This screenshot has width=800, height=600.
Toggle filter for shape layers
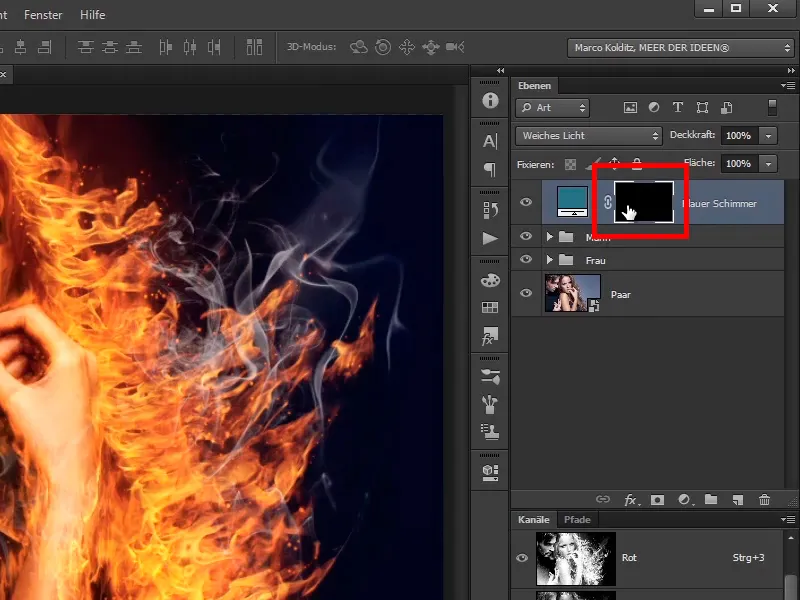[x=702, y=107]
